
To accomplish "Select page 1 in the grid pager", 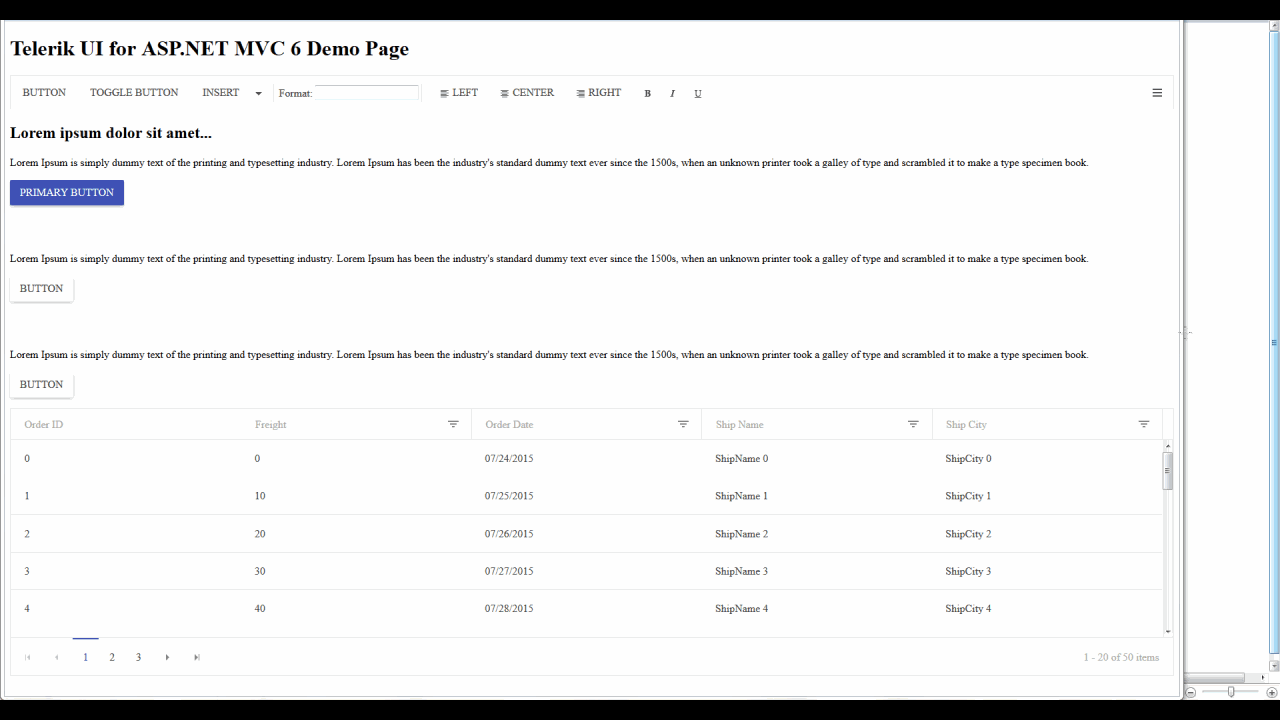I will [x=86, y=657].
